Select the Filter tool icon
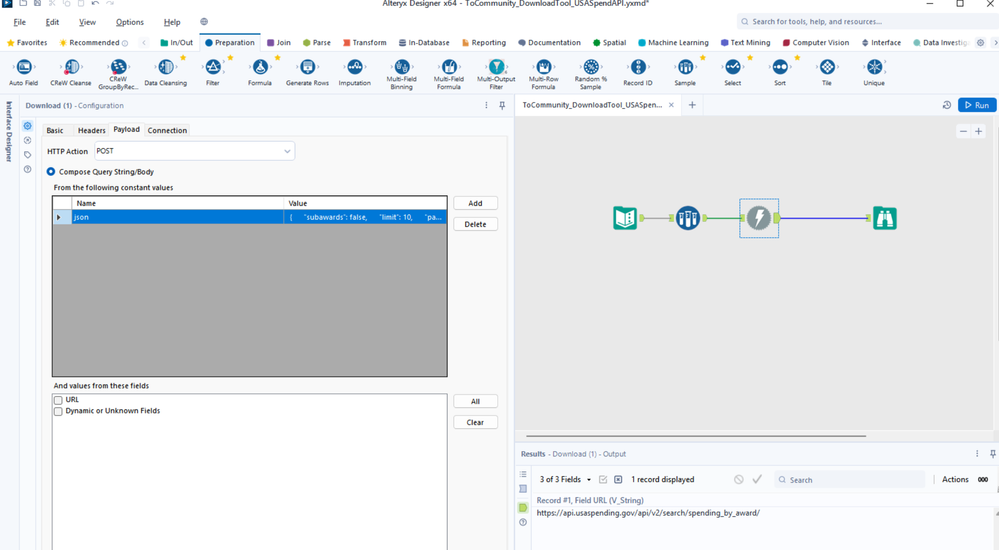Screen dimensions: 999x550 pyautogui.click(x=213, y=67)
